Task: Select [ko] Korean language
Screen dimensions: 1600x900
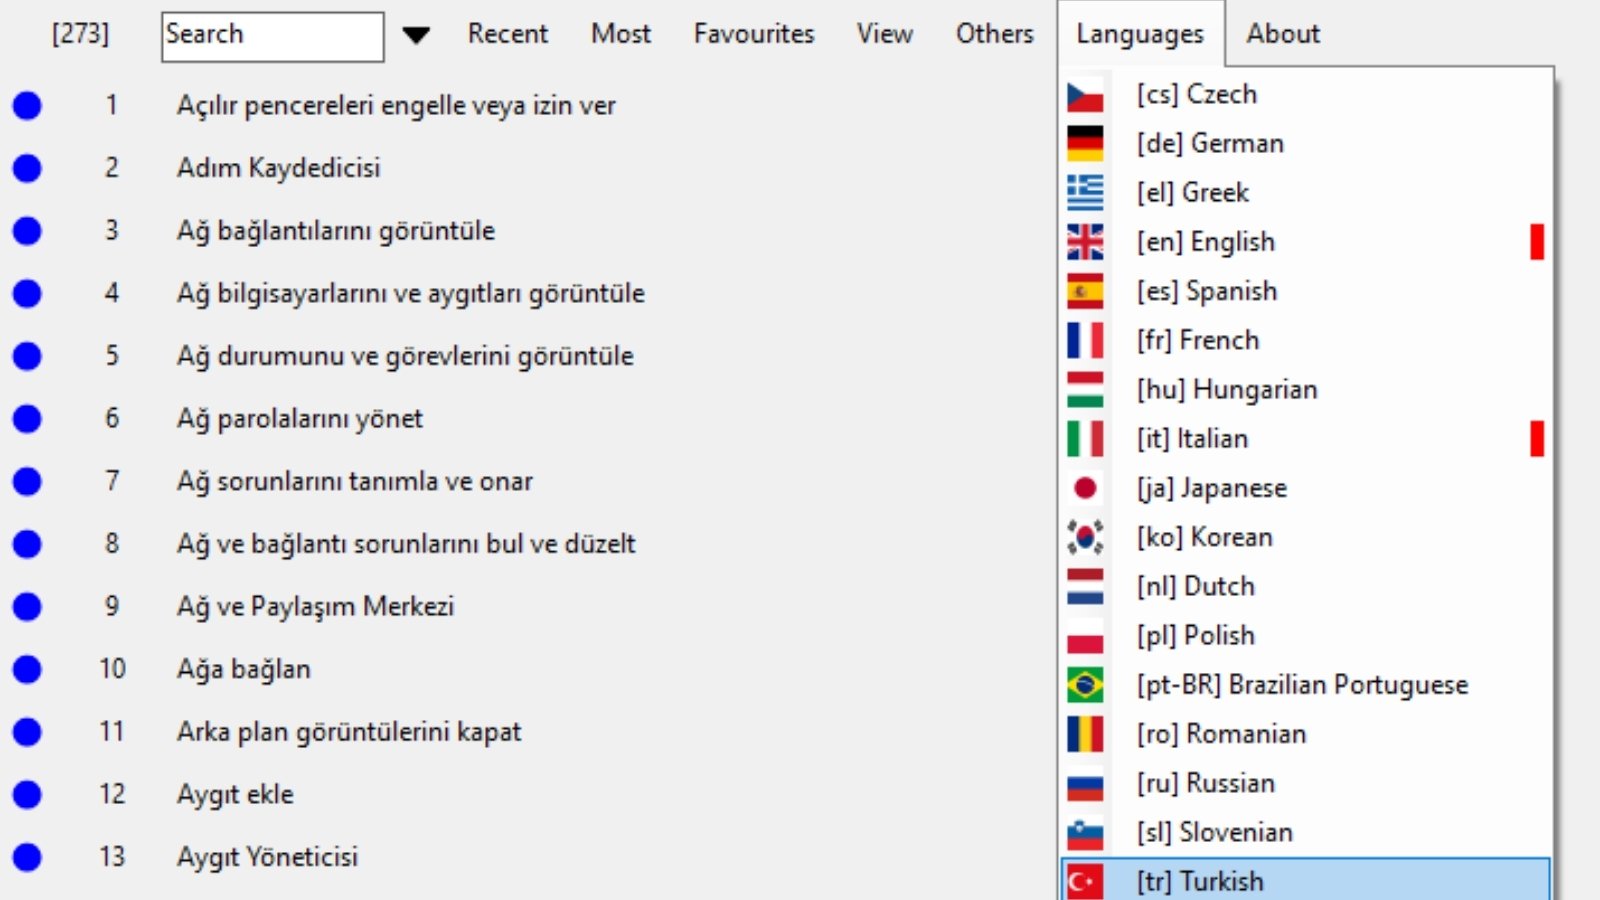Action: click(1305, 537)
